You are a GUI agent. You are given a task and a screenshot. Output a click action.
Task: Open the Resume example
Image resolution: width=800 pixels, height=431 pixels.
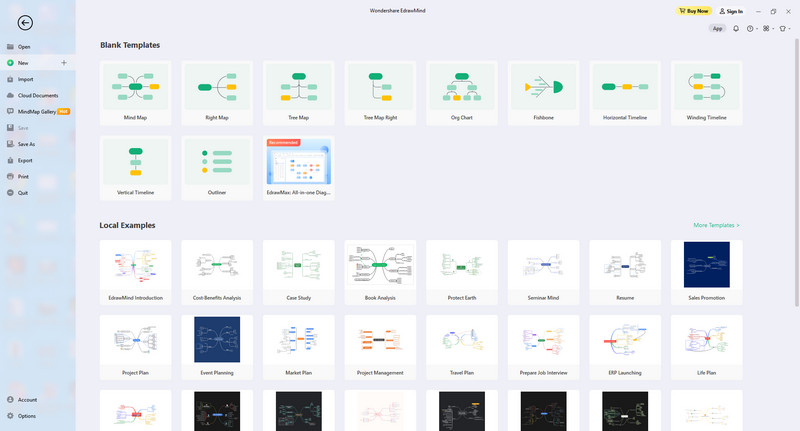[625, 272]
